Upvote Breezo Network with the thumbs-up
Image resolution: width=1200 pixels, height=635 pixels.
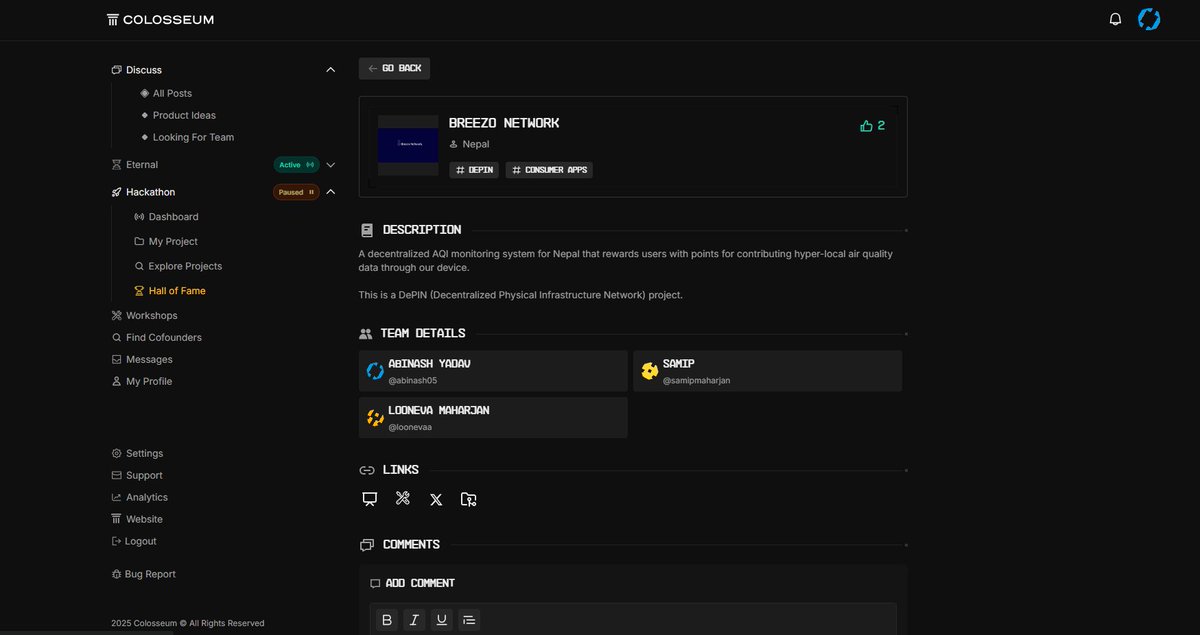tap(866, 126)
